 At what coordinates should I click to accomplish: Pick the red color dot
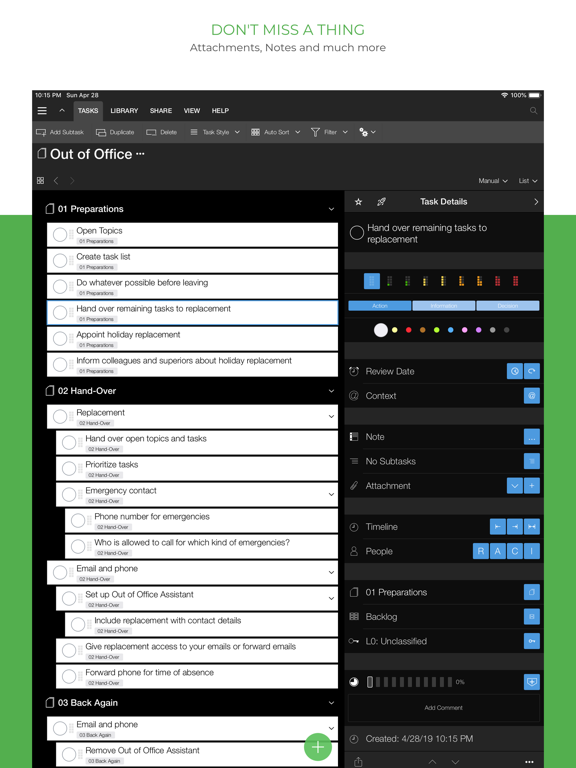pos(408,330)
